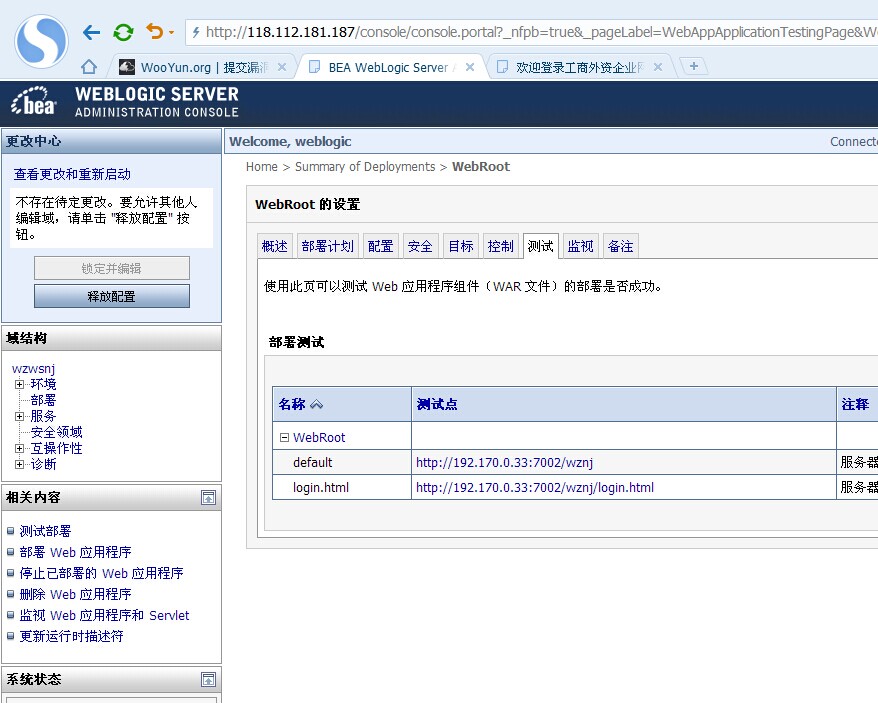This screenshot has height=703, width=878.
Task: Click the 释放配置 button
Action: coord(112,296)
